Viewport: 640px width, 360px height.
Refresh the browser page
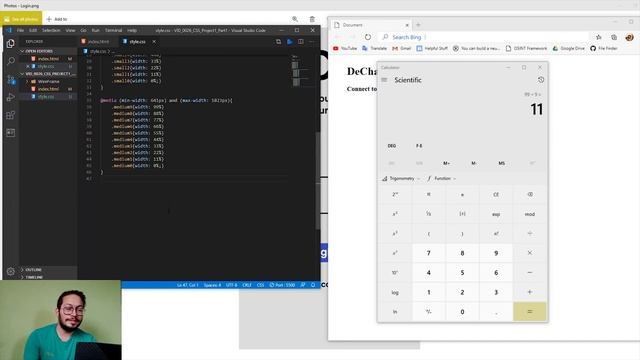point(368,37)
